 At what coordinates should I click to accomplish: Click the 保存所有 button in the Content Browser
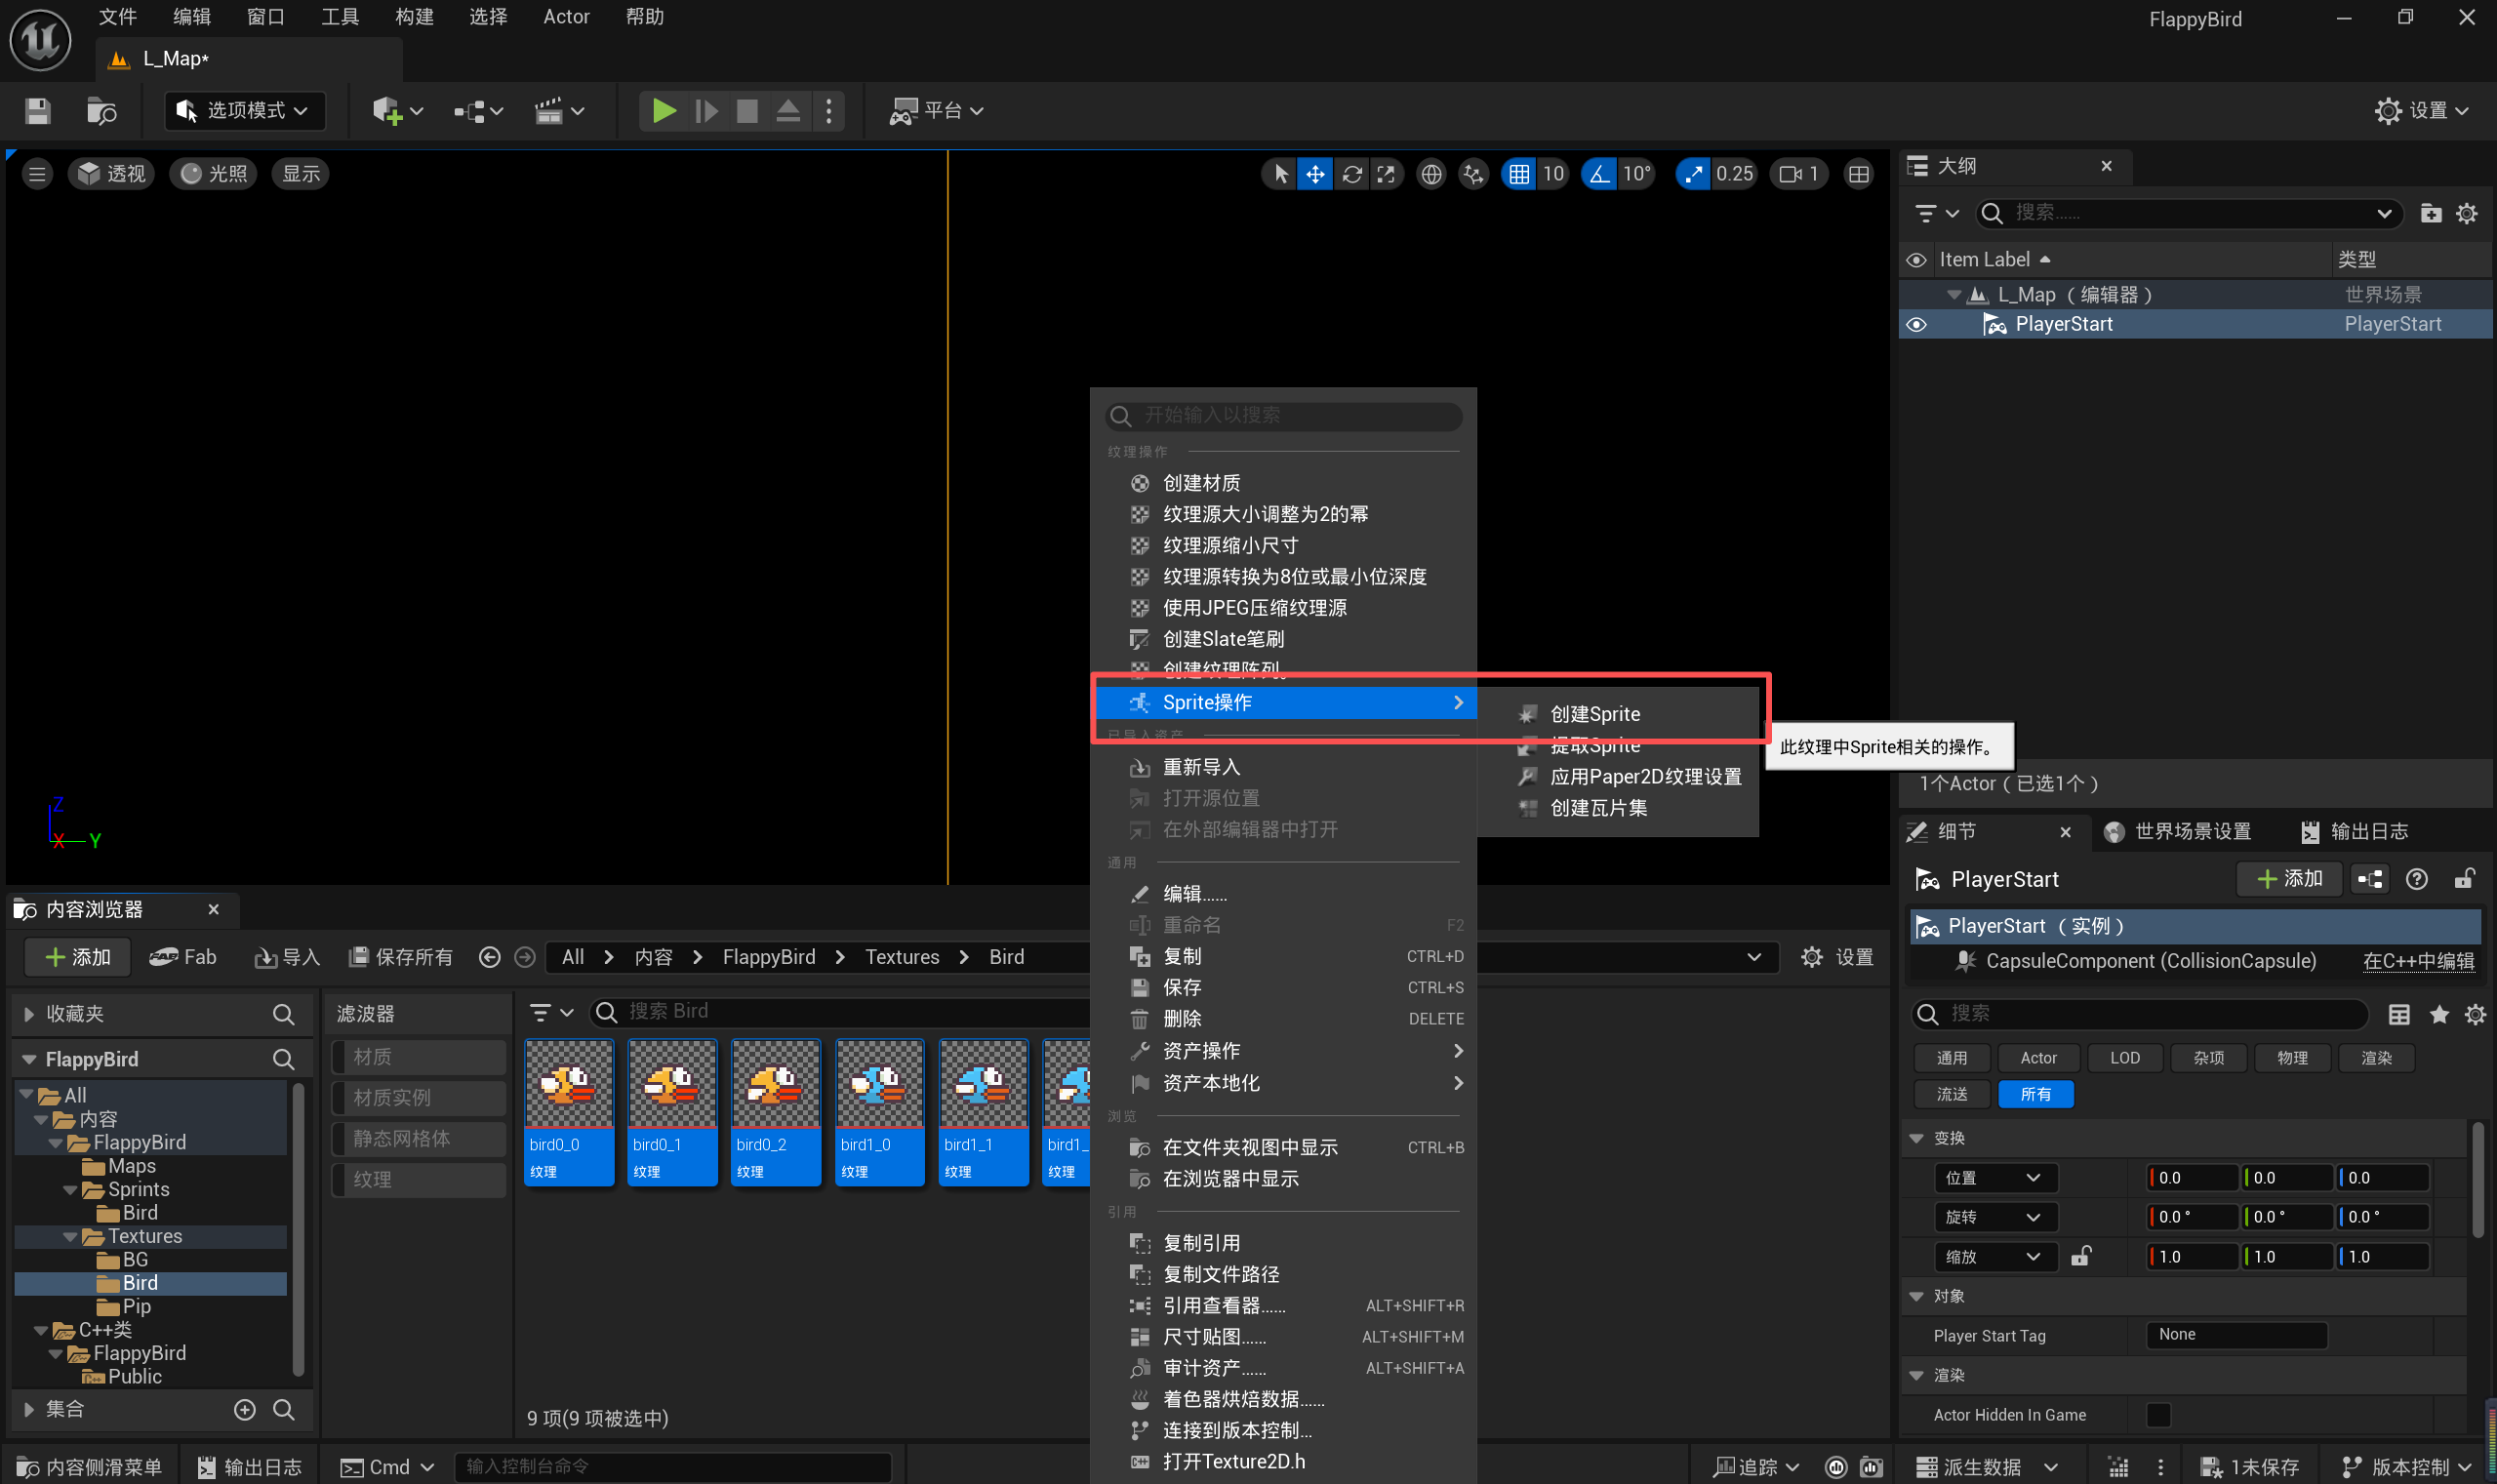(401, 957)
